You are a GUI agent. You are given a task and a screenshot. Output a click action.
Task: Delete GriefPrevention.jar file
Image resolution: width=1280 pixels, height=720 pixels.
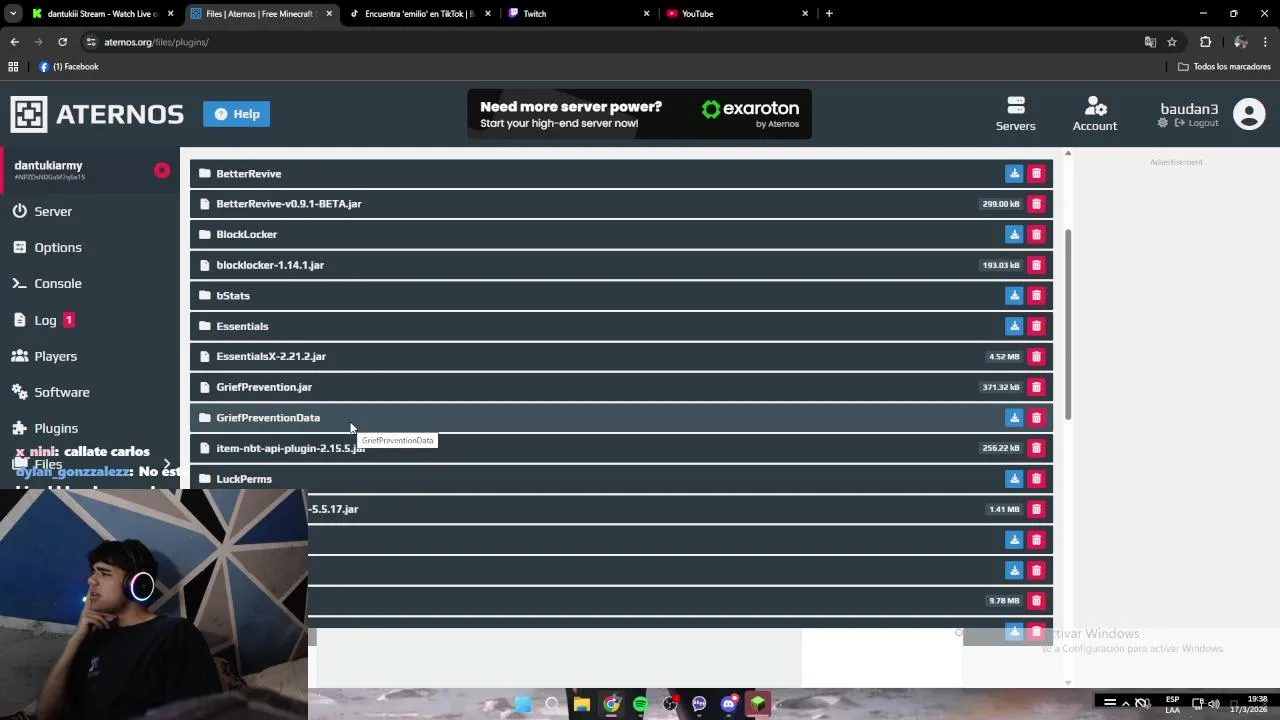pyautogui.click(x=1036, y=387)
